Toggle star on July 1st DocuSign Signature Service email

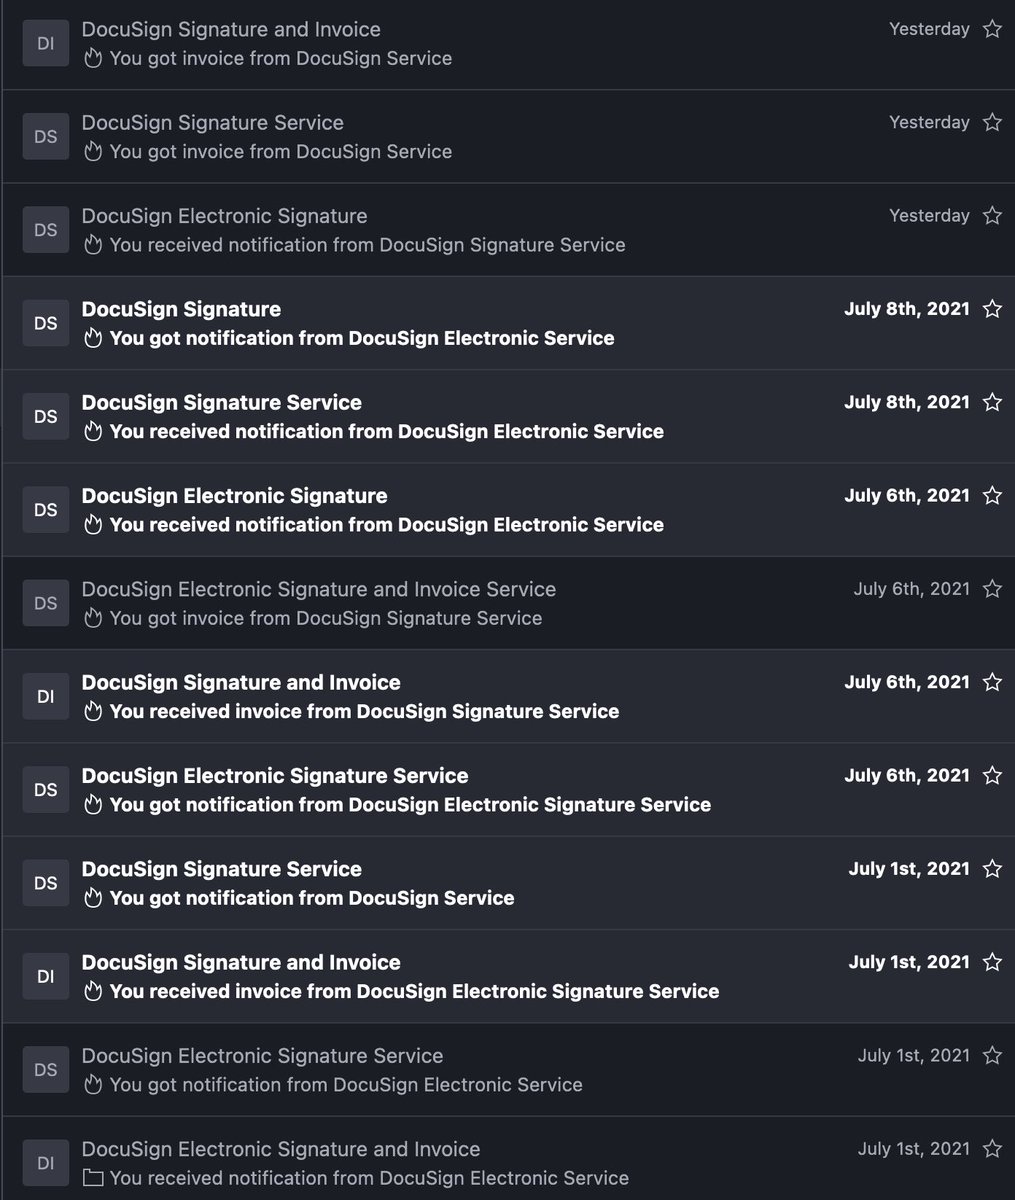coord(992,868)
